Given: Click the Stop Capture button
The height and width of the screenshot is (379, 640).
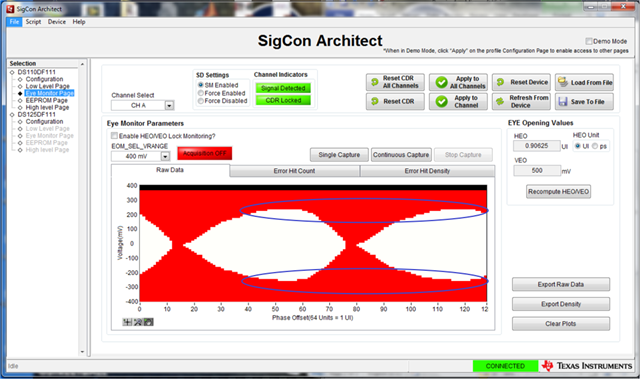Looking at the screenshot, I should click(463, 155).
